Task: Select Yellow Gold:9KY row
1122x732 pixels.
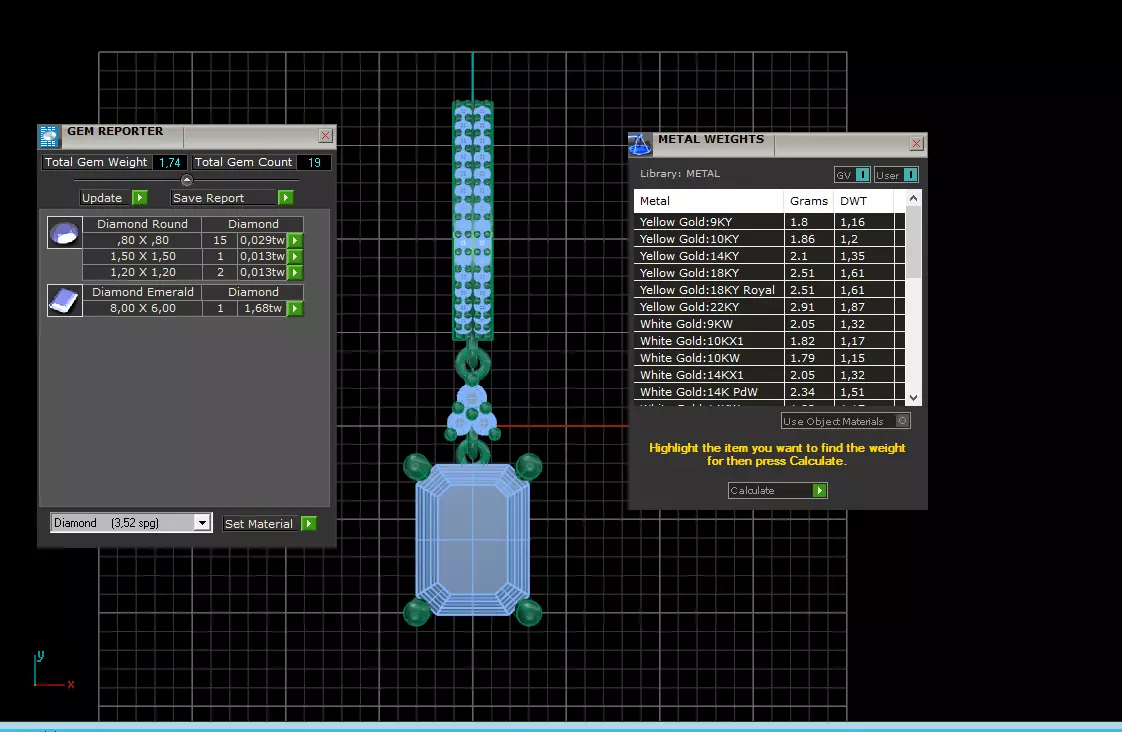Action: 769,222
